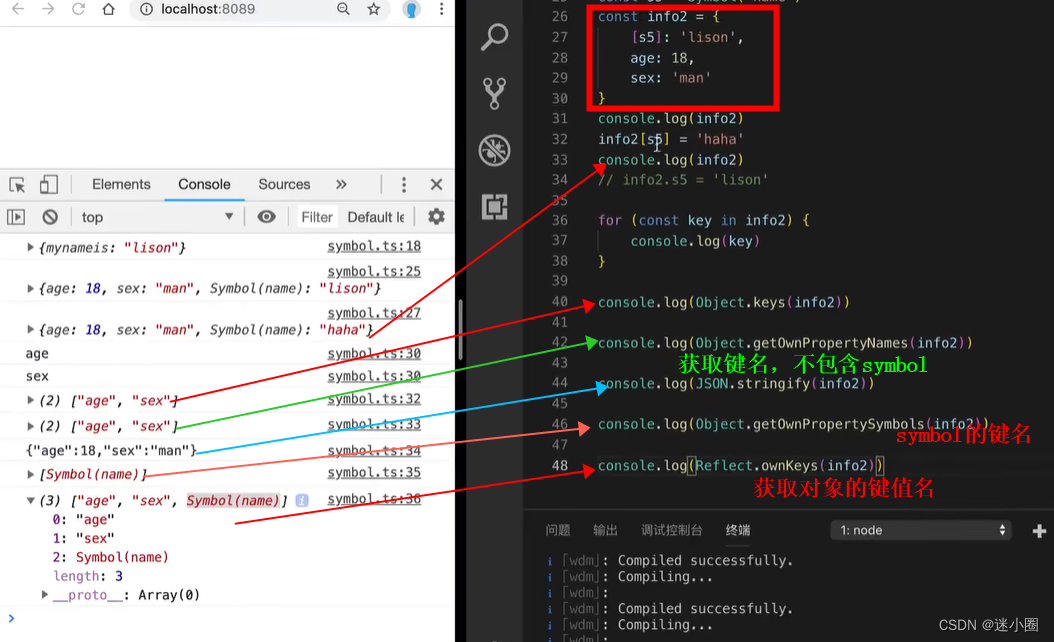The width and height of the screenshot is (1054, 642).
Task: Toggle live expression eye icon
Action: click(x=266, y=216)
